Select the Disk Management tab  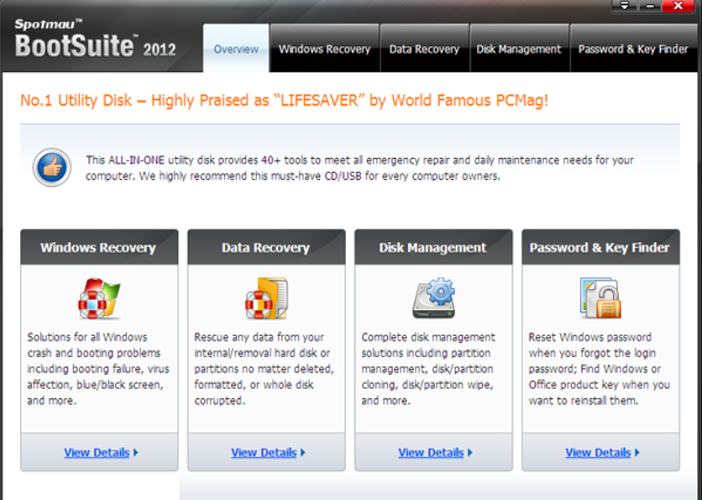518,49
